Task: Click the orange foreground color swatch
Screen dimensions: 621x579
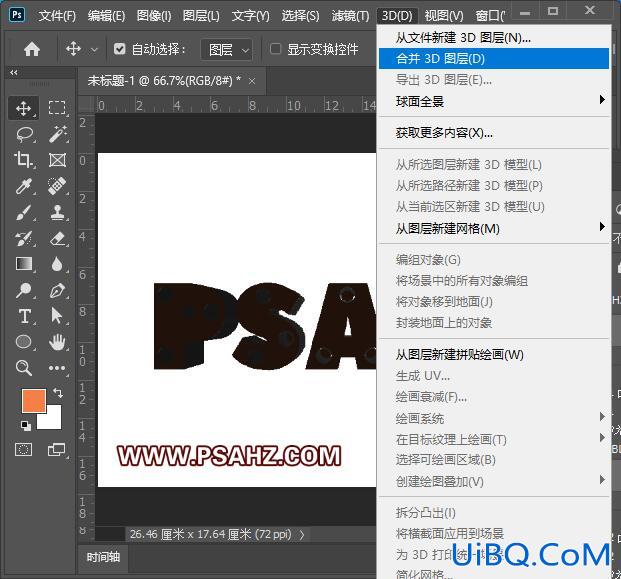Action: [34, 400]
